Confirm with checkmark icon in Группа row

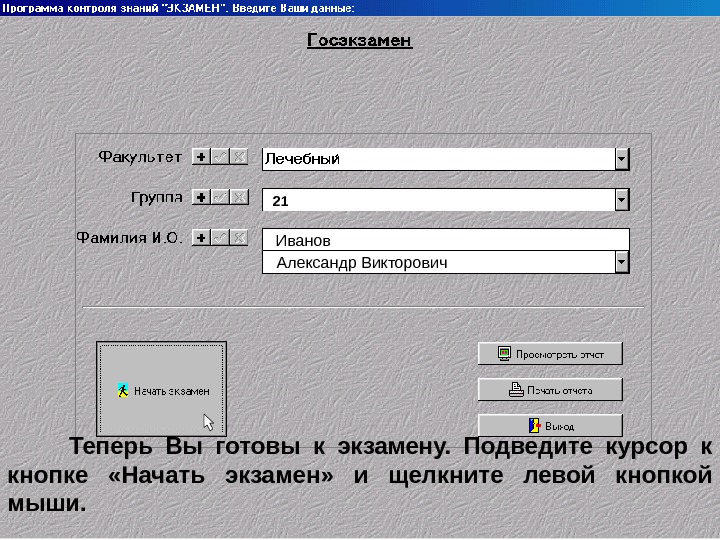click(220, 197)
